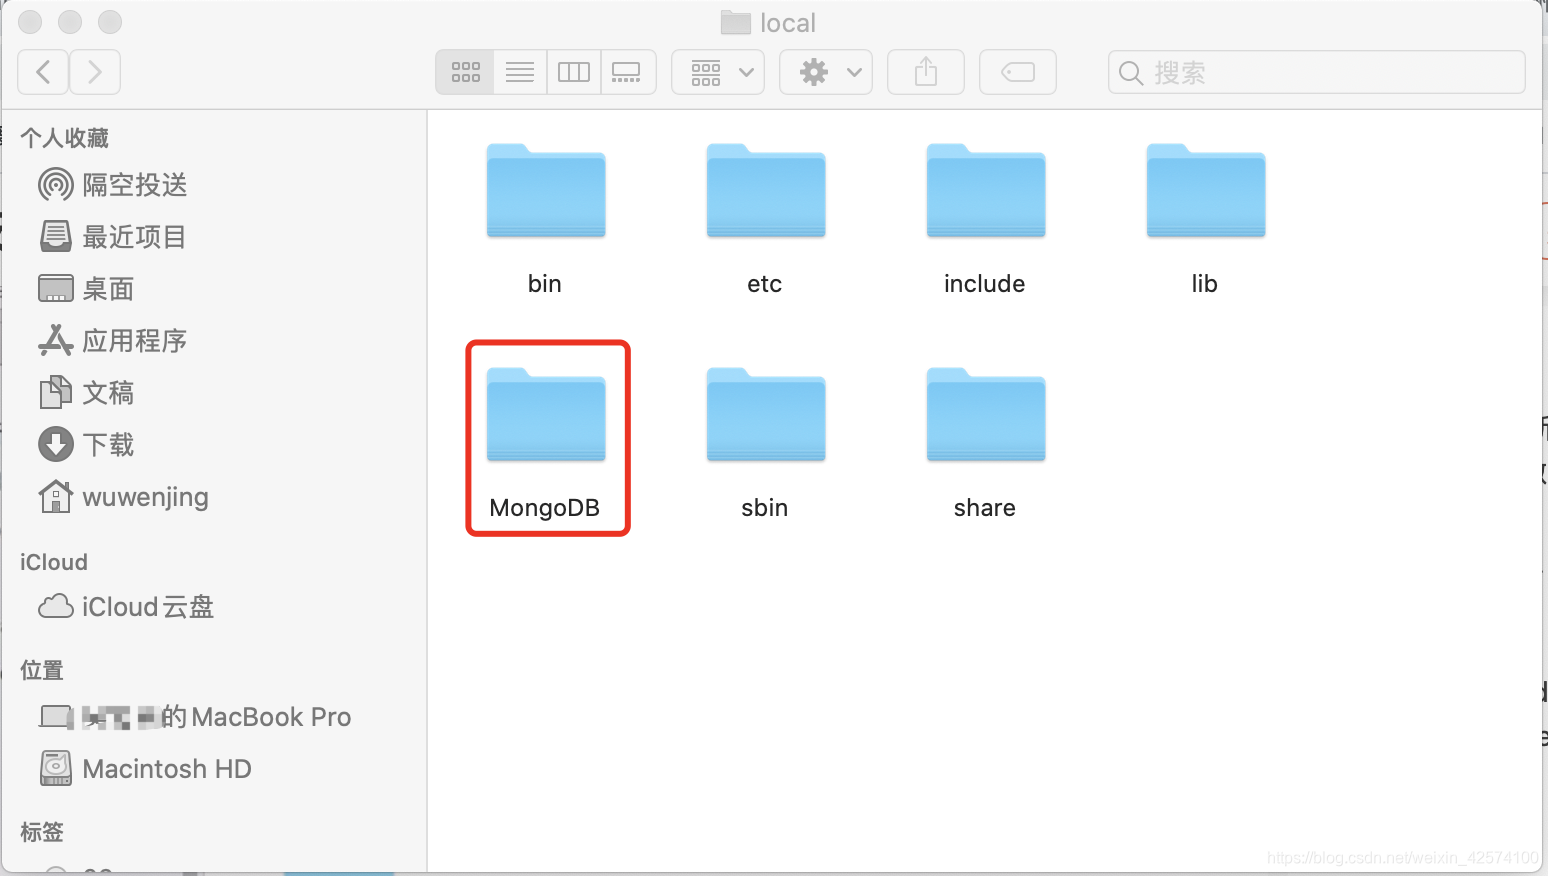The image size is (1548, 876).
Task: Click the iCloud section header
Action: [54, 562]
